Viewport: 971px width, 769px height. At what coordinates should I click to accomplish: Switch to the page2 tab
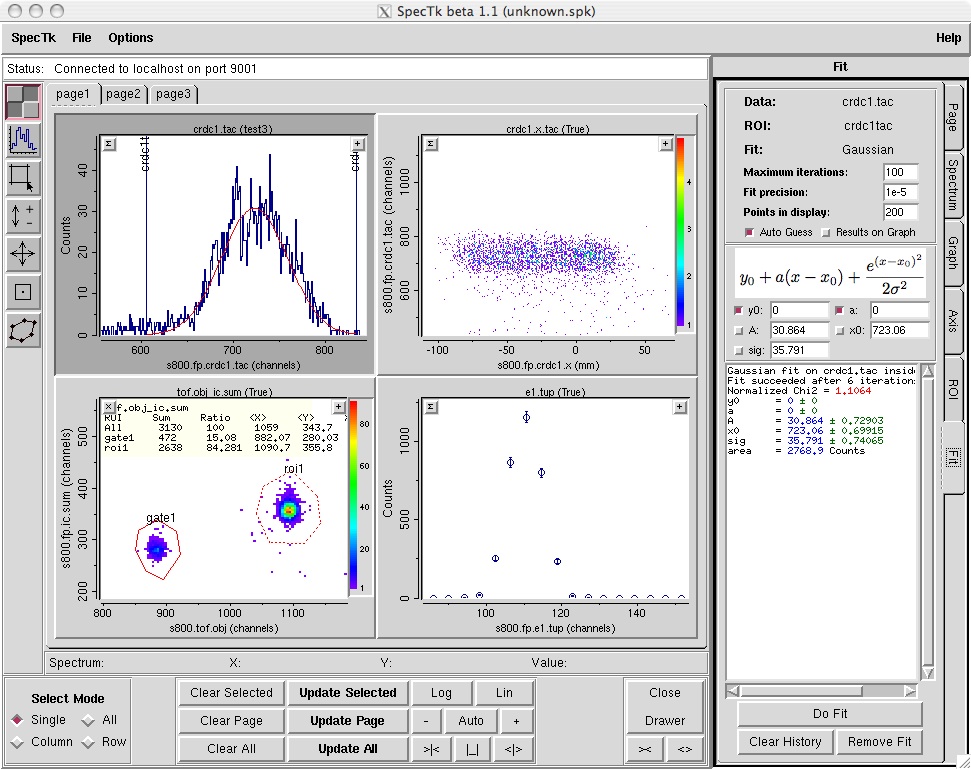pyautogui.click(x=124, y=94)
